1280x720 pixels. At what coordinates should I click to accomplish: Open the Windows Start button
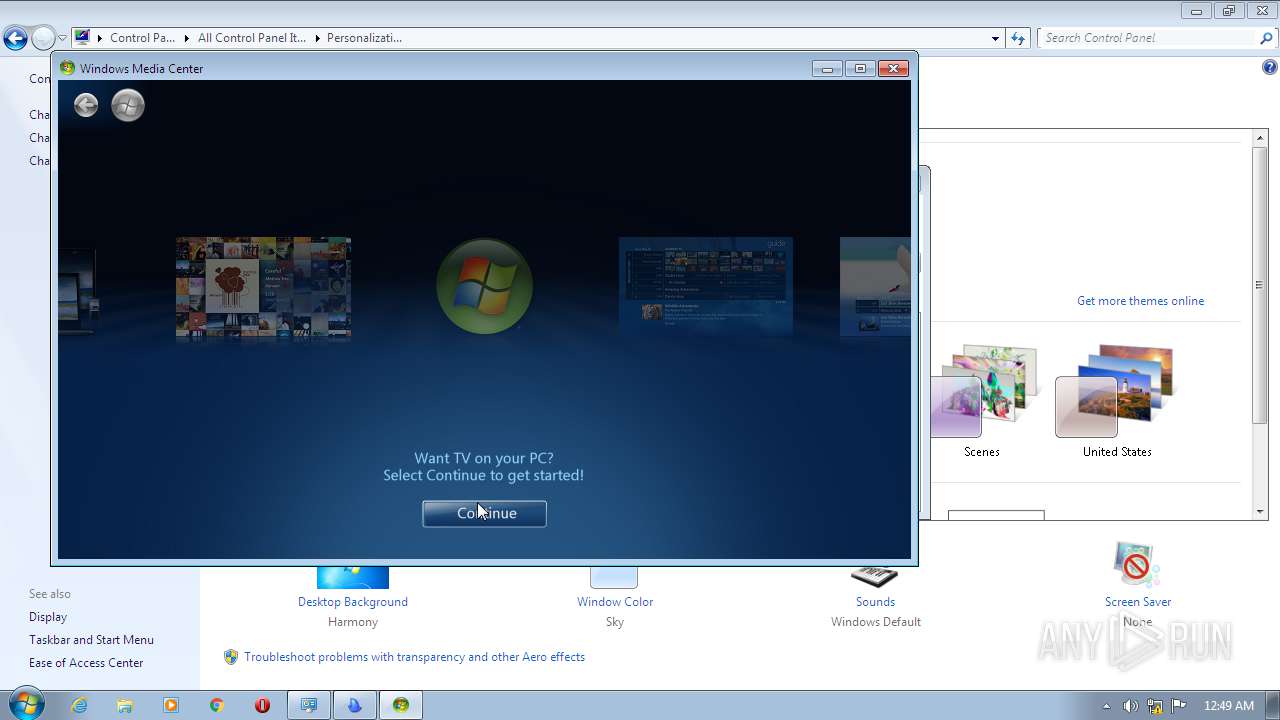pos(25,704)
